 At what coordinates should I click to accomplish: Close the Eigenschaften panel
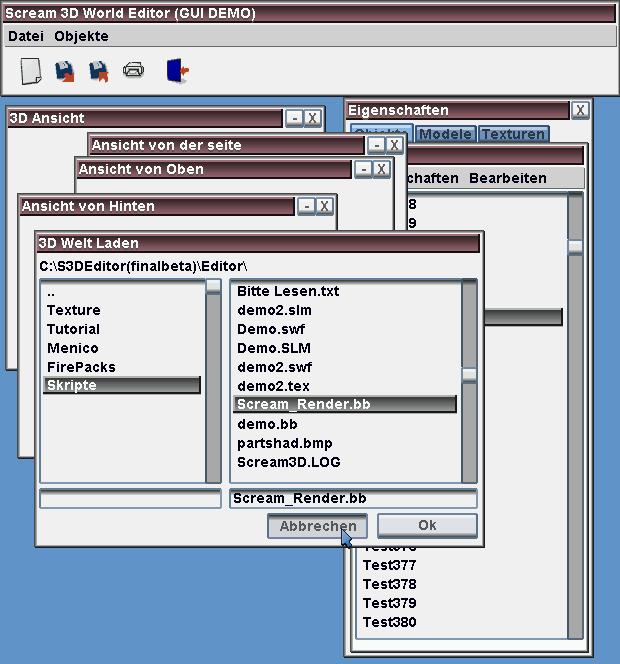[x=580, y=110]
